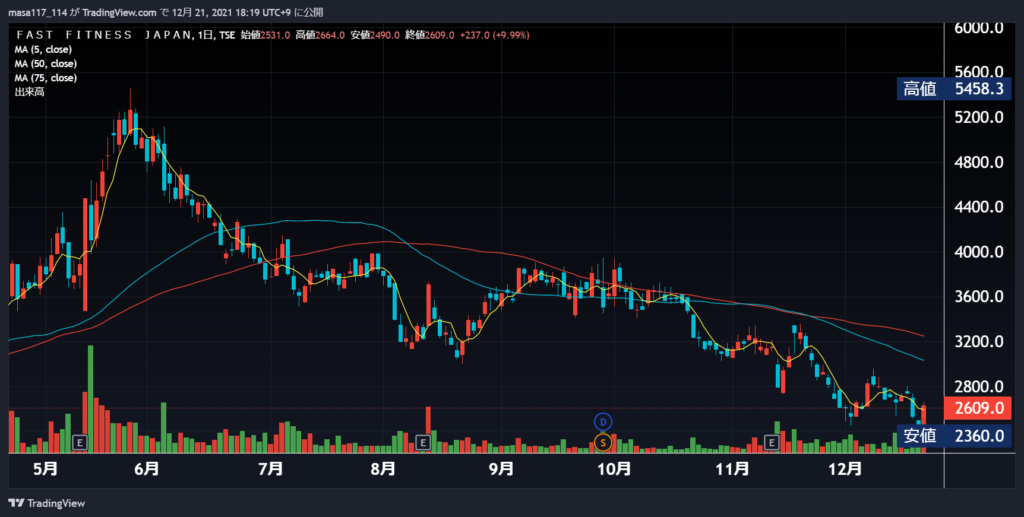Click the E earnings marker in November

pyautogui.click(x=772, y=443)
